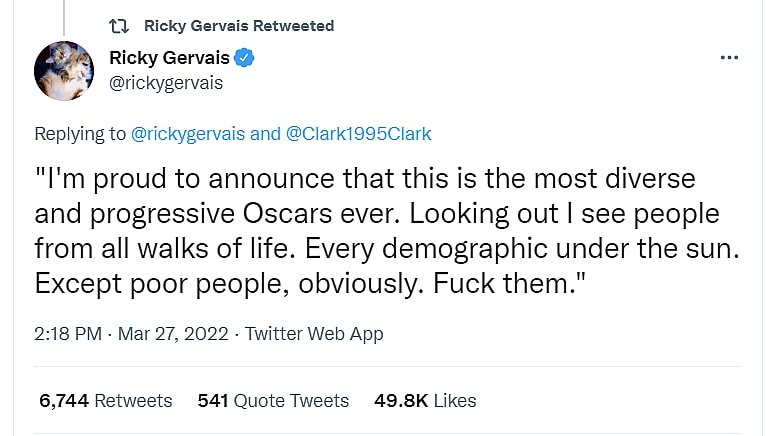Screen dimensions: 766x436
Task: Click the @rickygervais handle under the name
Action: coord(166,83)
